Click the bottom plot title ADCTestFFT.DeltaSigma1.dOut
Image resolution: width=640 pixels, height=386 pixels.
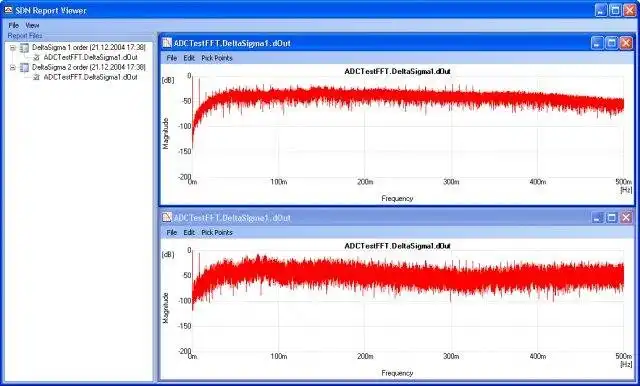397,246
